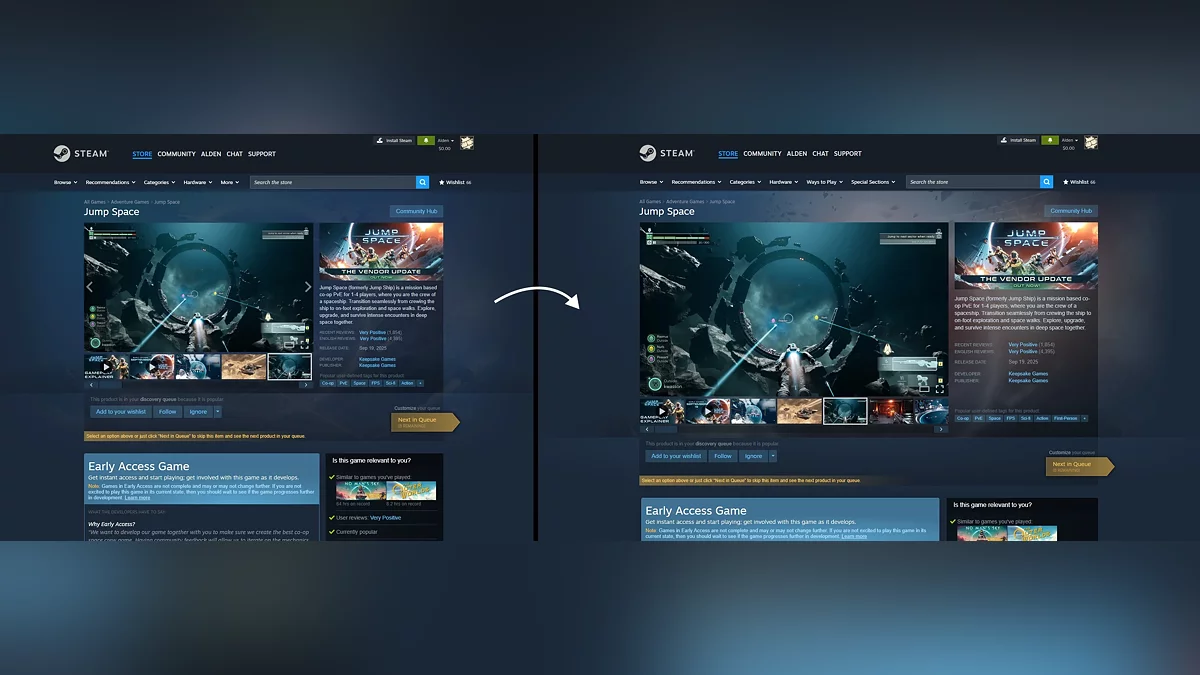Select the SUPPORT tab in the right Steam page
Image resolution: width=1200 pixels, height=675 pixels.
848,154
